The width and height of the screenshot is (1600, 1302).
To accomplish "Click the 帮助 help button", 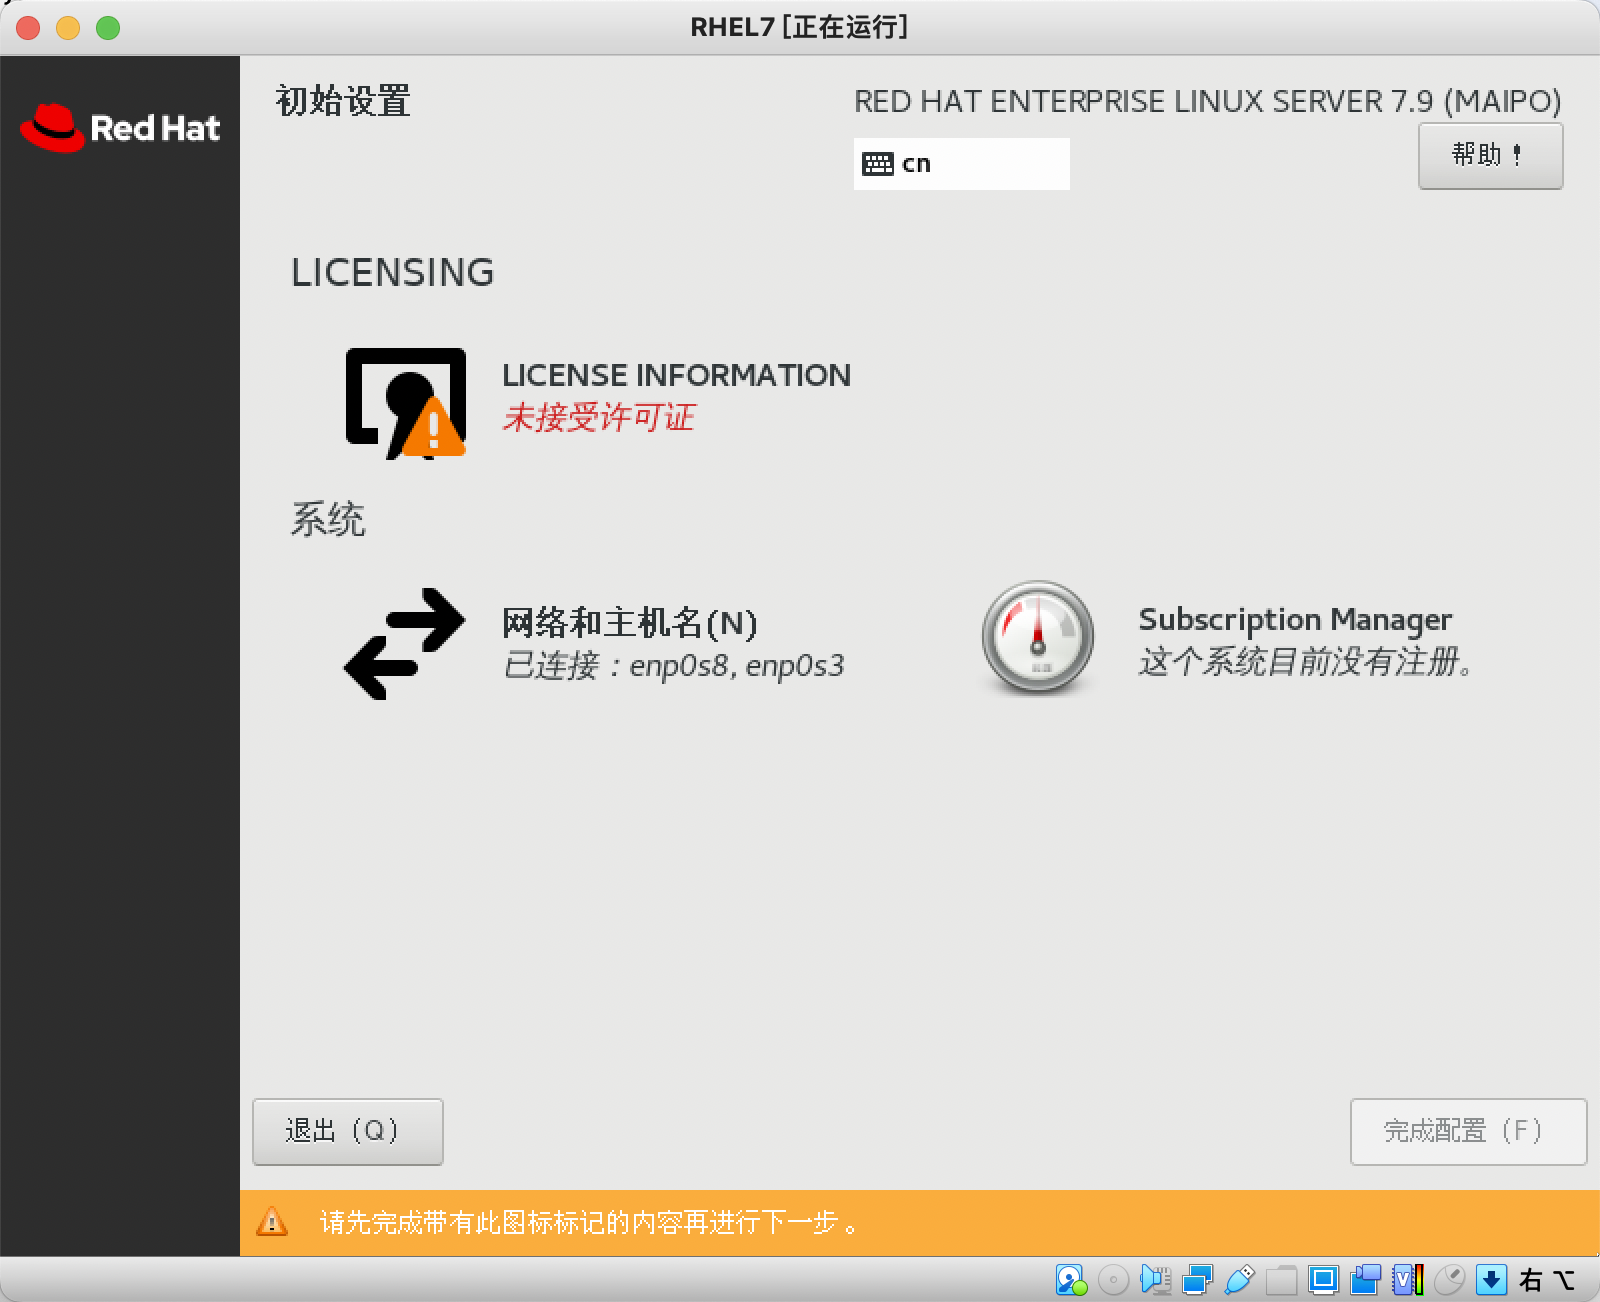I will coord(1490,156).
